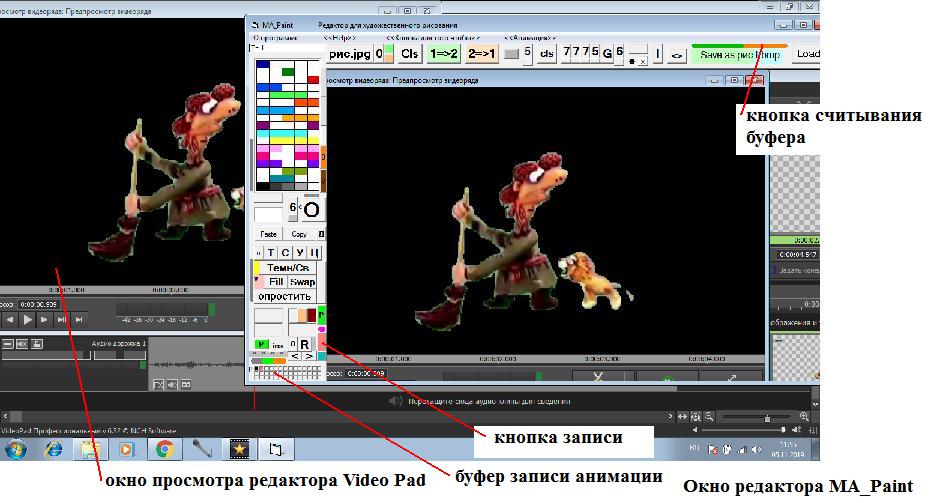Click the speaker volume icon in the system tray
The width and height of the screenshot is (933, 503).
click(x=756, y=449)
